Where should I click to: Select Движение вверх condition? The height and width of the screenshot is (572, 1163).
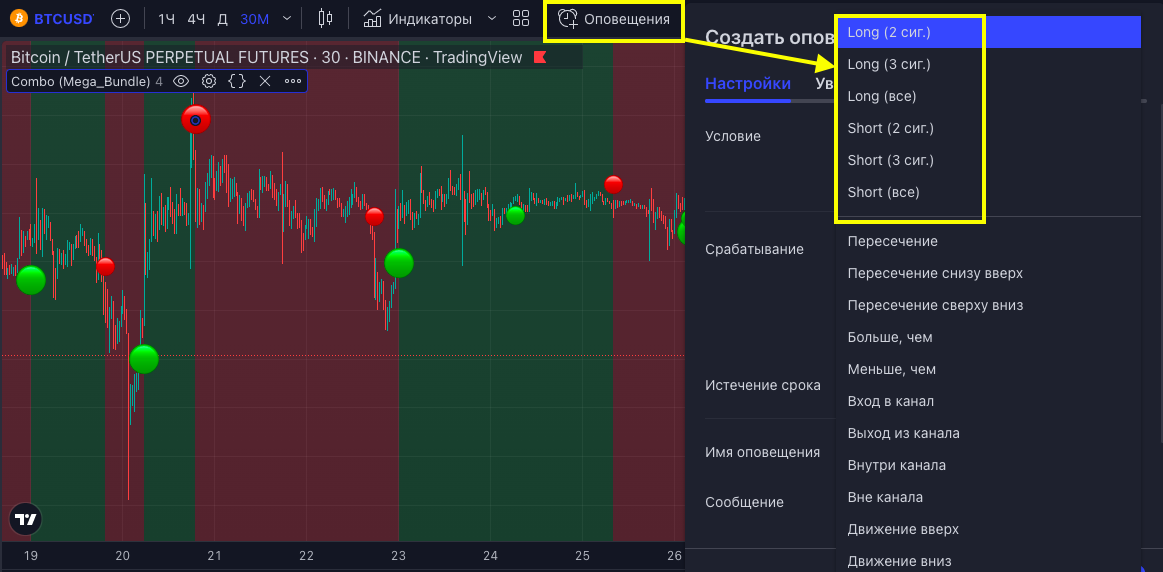point(987,529)
